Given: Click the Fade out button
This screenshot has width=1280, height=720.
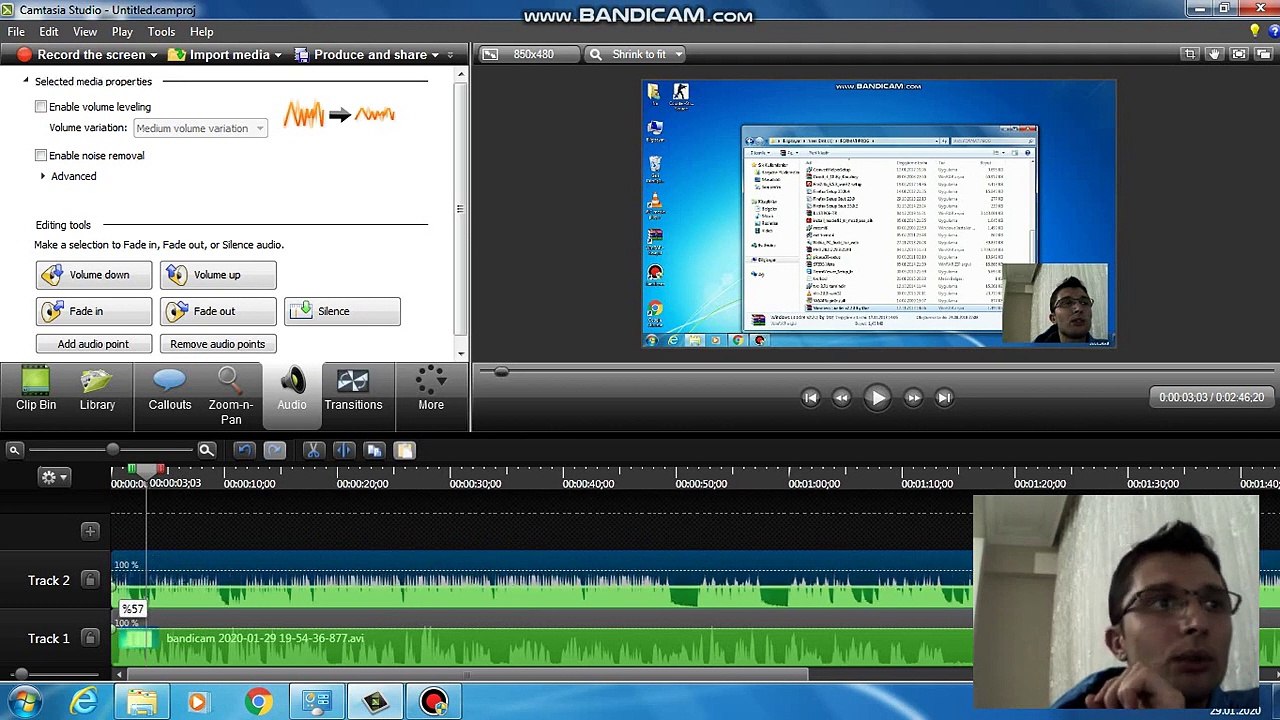Looking at the screenshot, I should pyautogui.click(x=218, y=311).
